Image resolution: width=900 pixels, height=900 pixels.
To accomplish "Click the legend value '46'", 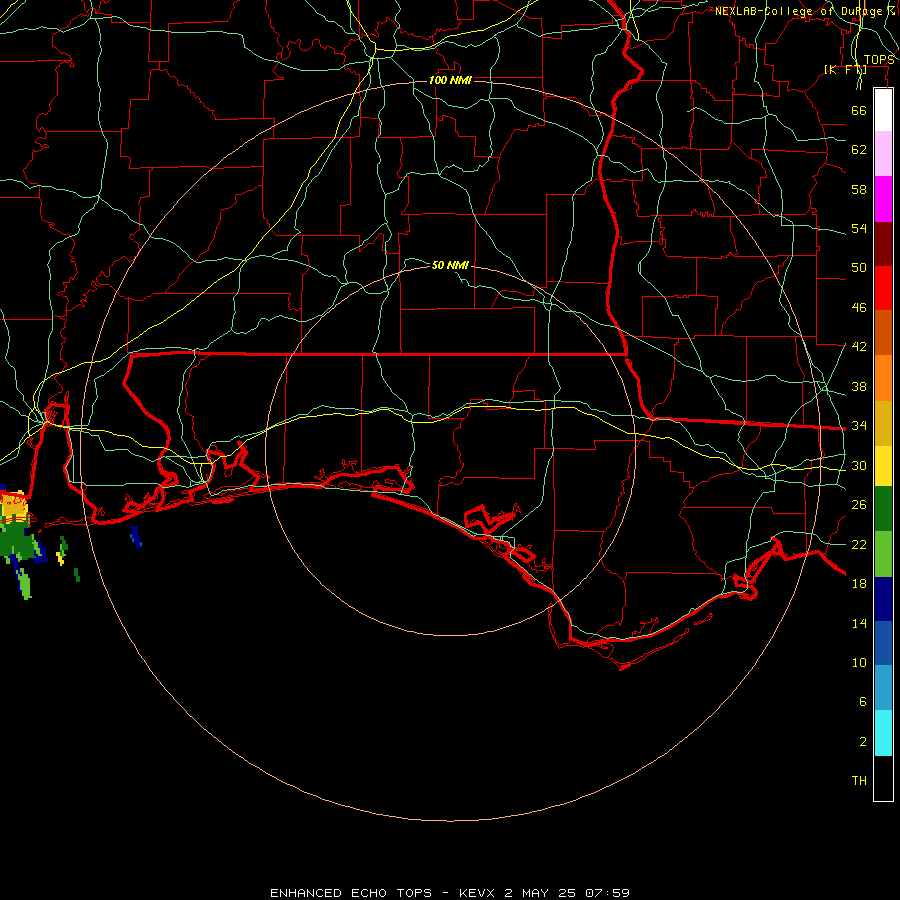I will coord(859,308).
